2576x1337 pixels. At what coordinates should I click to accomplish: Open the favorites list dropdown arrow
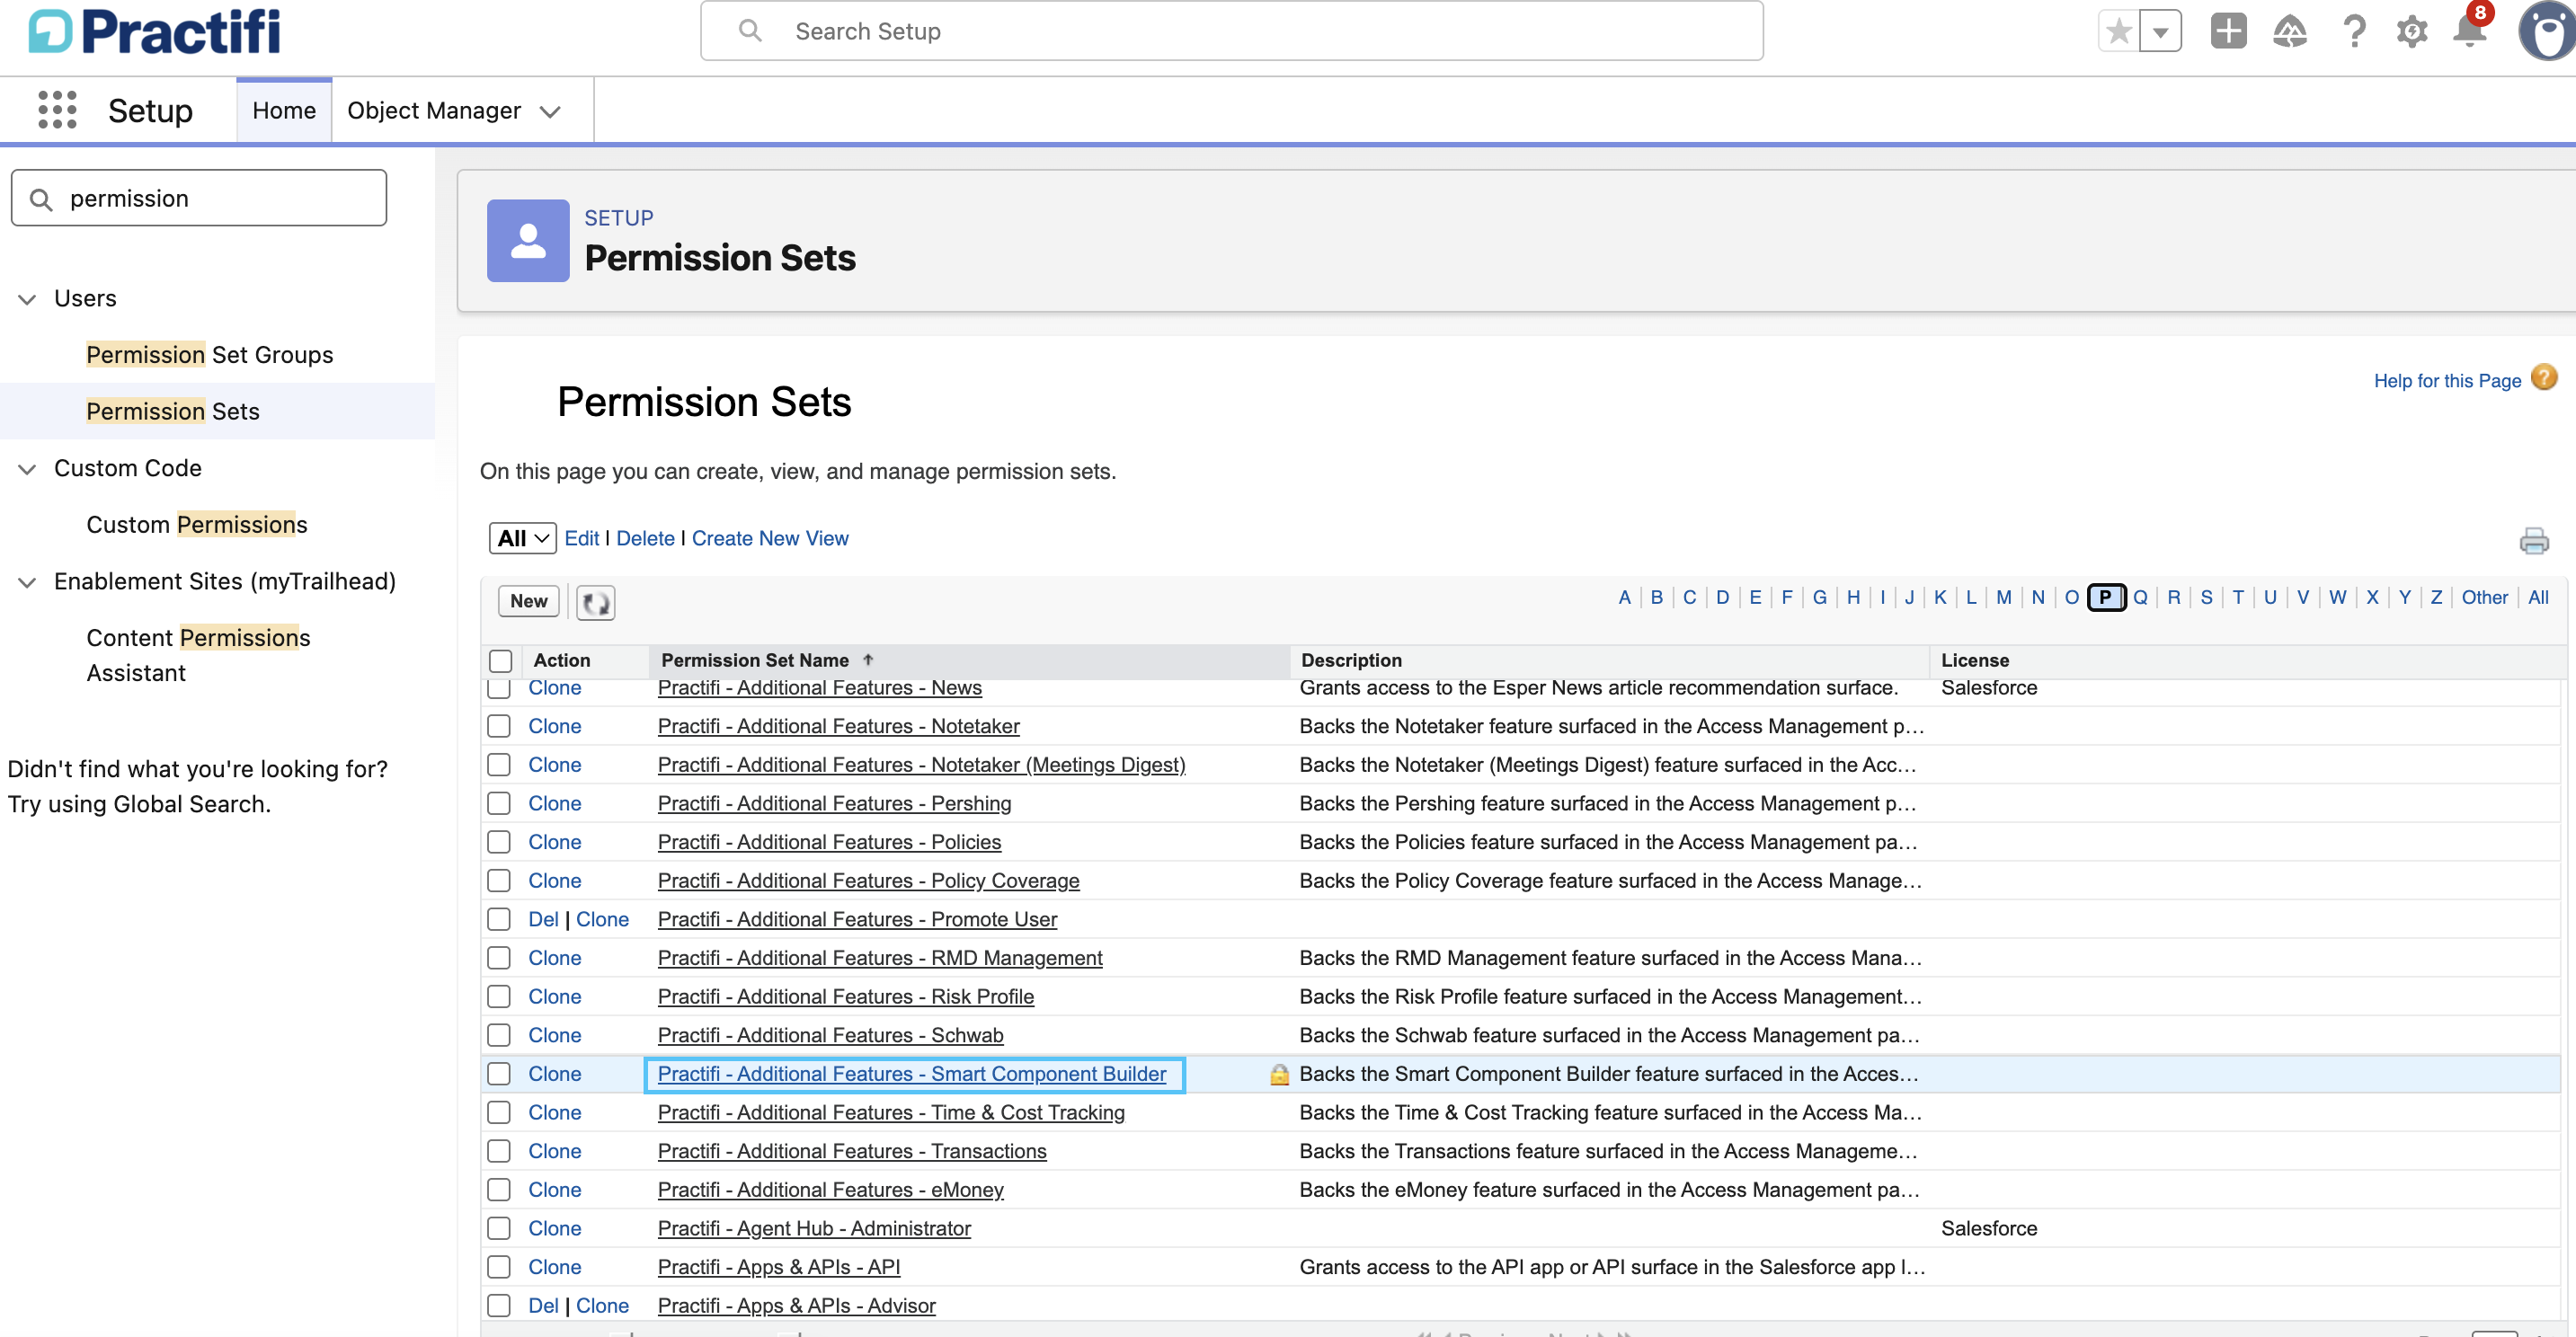(2160, 32)
